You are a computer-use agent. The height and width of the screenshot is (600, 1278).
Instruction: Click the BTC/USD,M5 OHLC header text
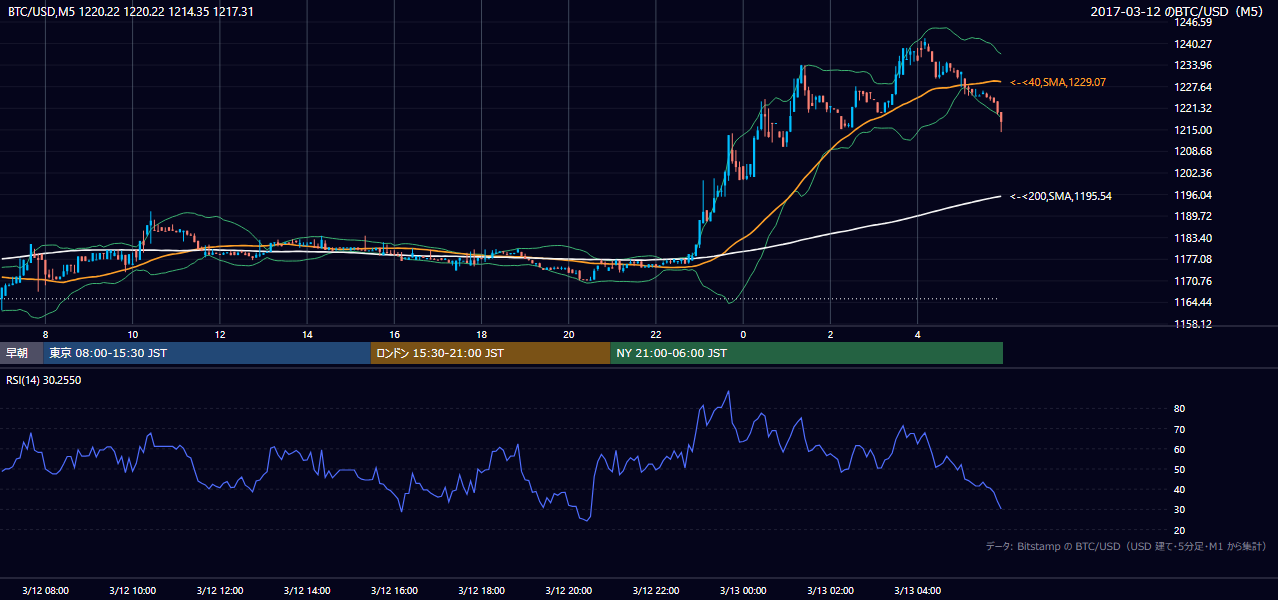click(x=130, y=12)
